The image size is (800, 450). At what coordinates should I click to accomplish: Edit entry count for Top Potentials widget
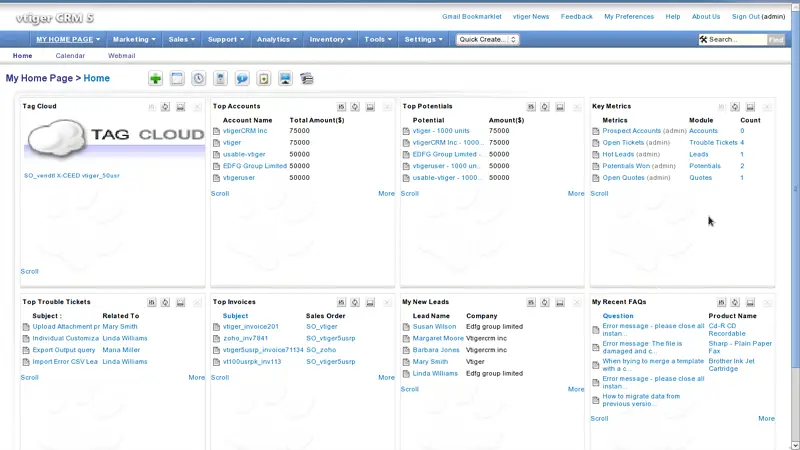531,107
